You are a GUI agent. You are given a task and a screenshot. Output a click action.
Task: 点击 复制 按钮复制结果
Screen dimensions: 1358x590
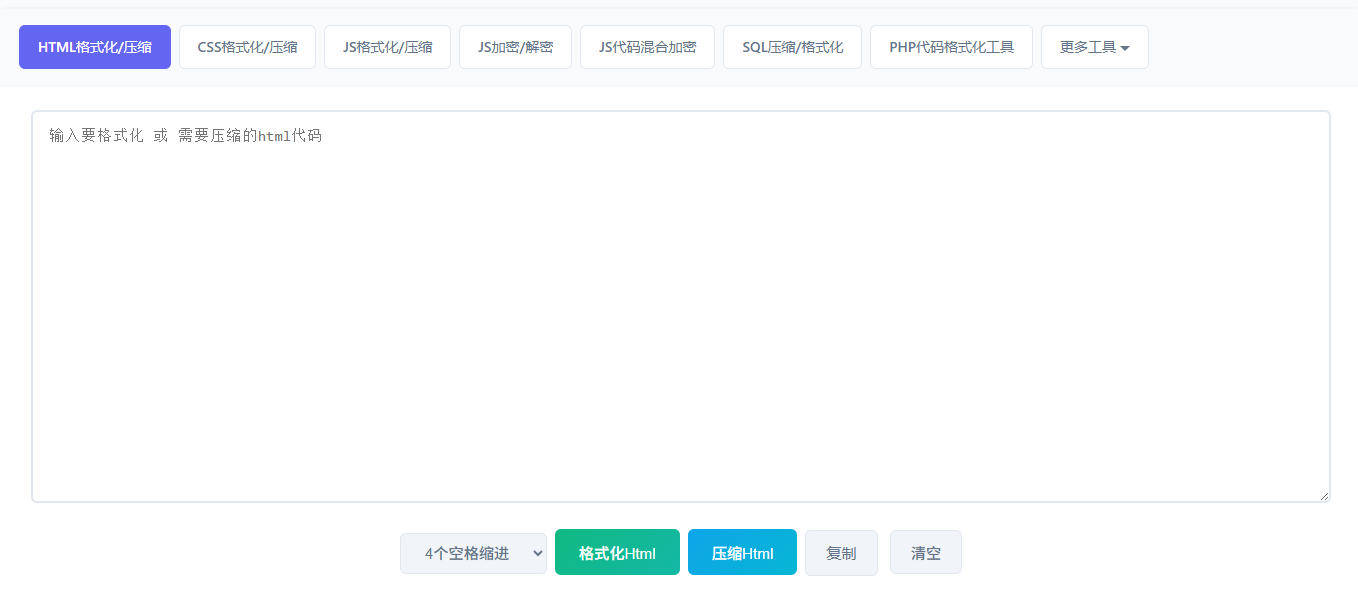(841, 551)
